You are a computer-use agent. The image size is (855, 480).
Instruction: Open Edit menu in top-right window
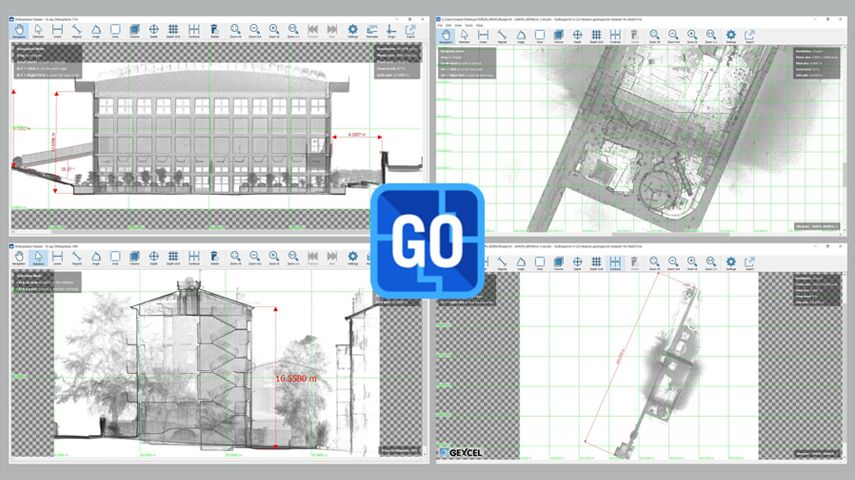tap(449, 25)
